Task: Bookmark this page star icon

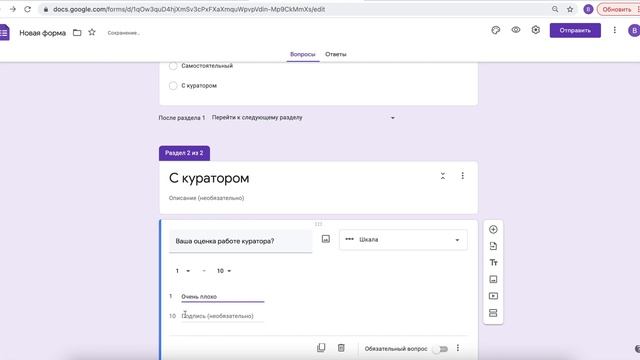Action: click(570, 9)
